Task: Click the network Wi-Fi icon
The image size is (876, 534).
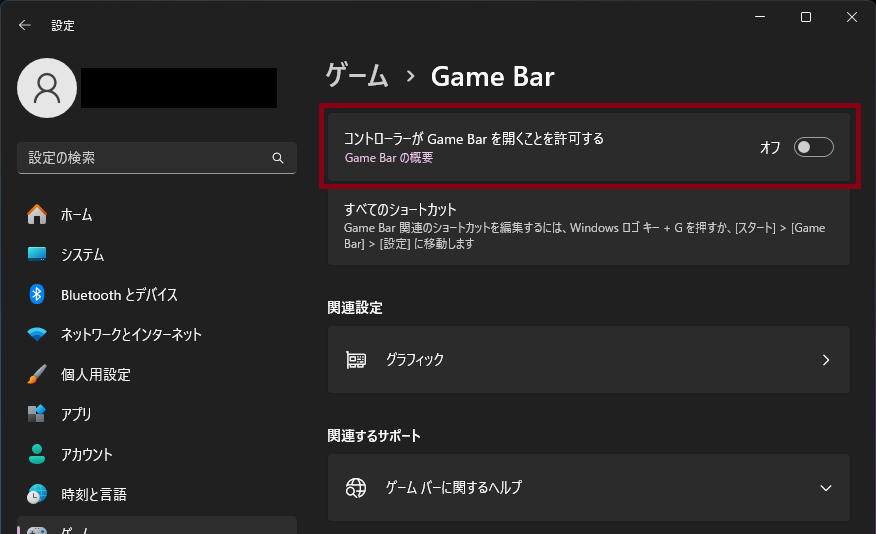Action: click(37, 334)
